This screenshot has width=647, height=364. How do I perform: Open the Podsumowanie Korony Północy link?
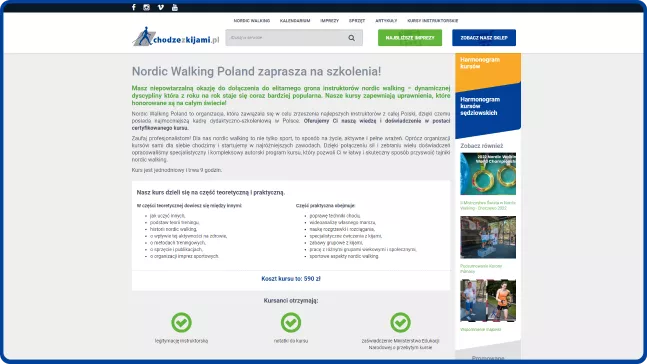[x=481, y=269]
